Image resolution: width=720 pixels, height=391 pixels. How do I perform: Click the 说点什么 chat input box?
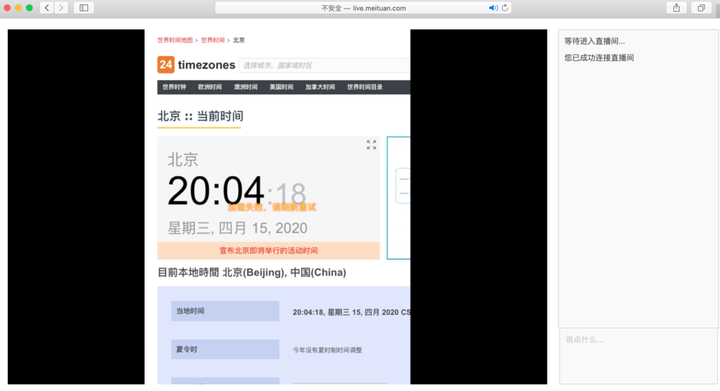(x=638, y=356)
